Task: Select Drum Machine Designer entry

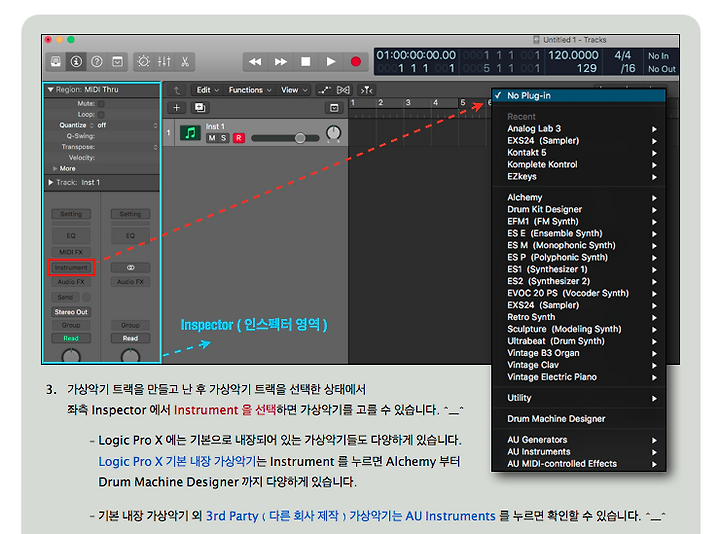Action: [579, 419]
